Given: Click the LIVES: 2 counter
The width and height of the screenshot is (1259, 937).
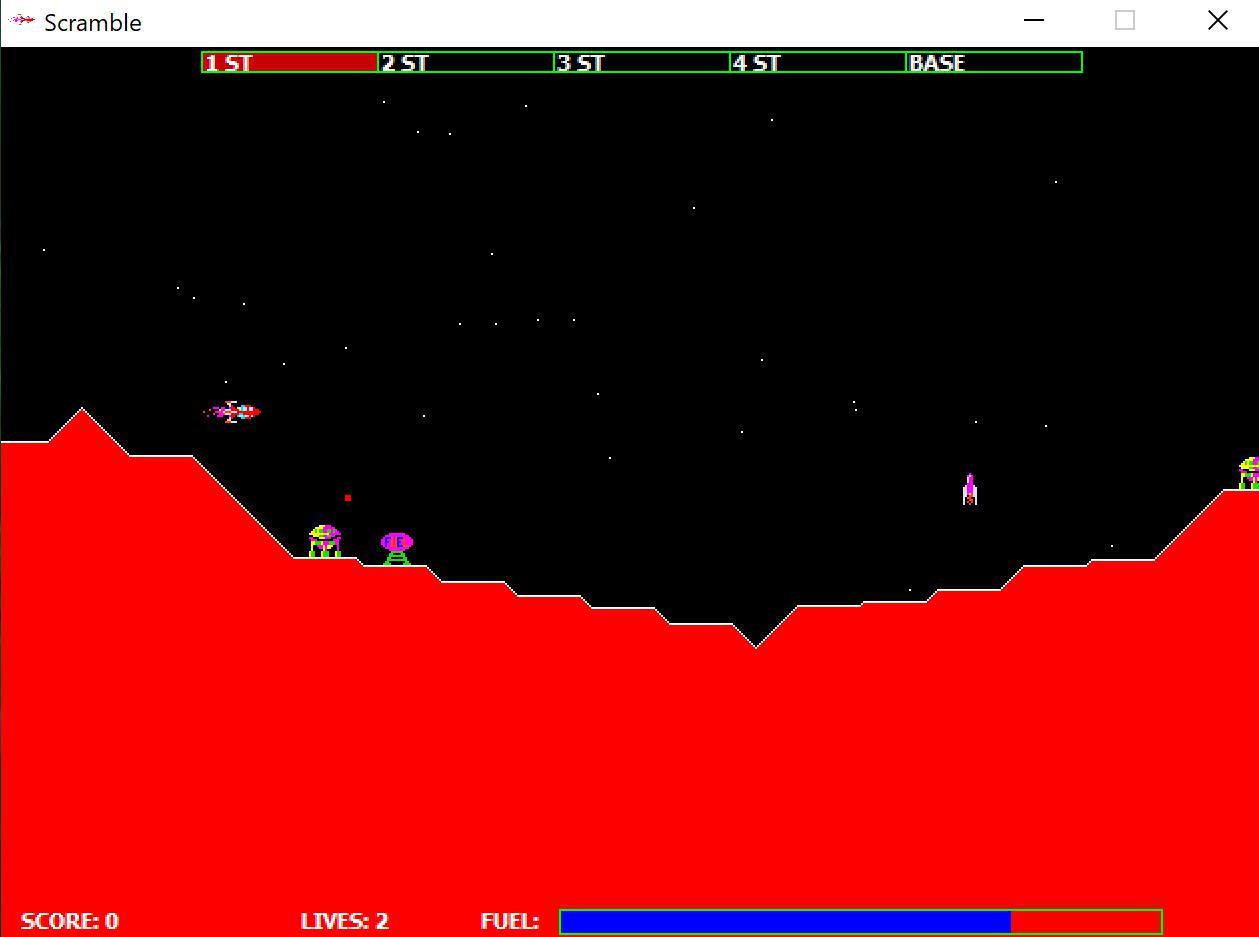Looking at the screenshot, I should (x=344, y=921).
